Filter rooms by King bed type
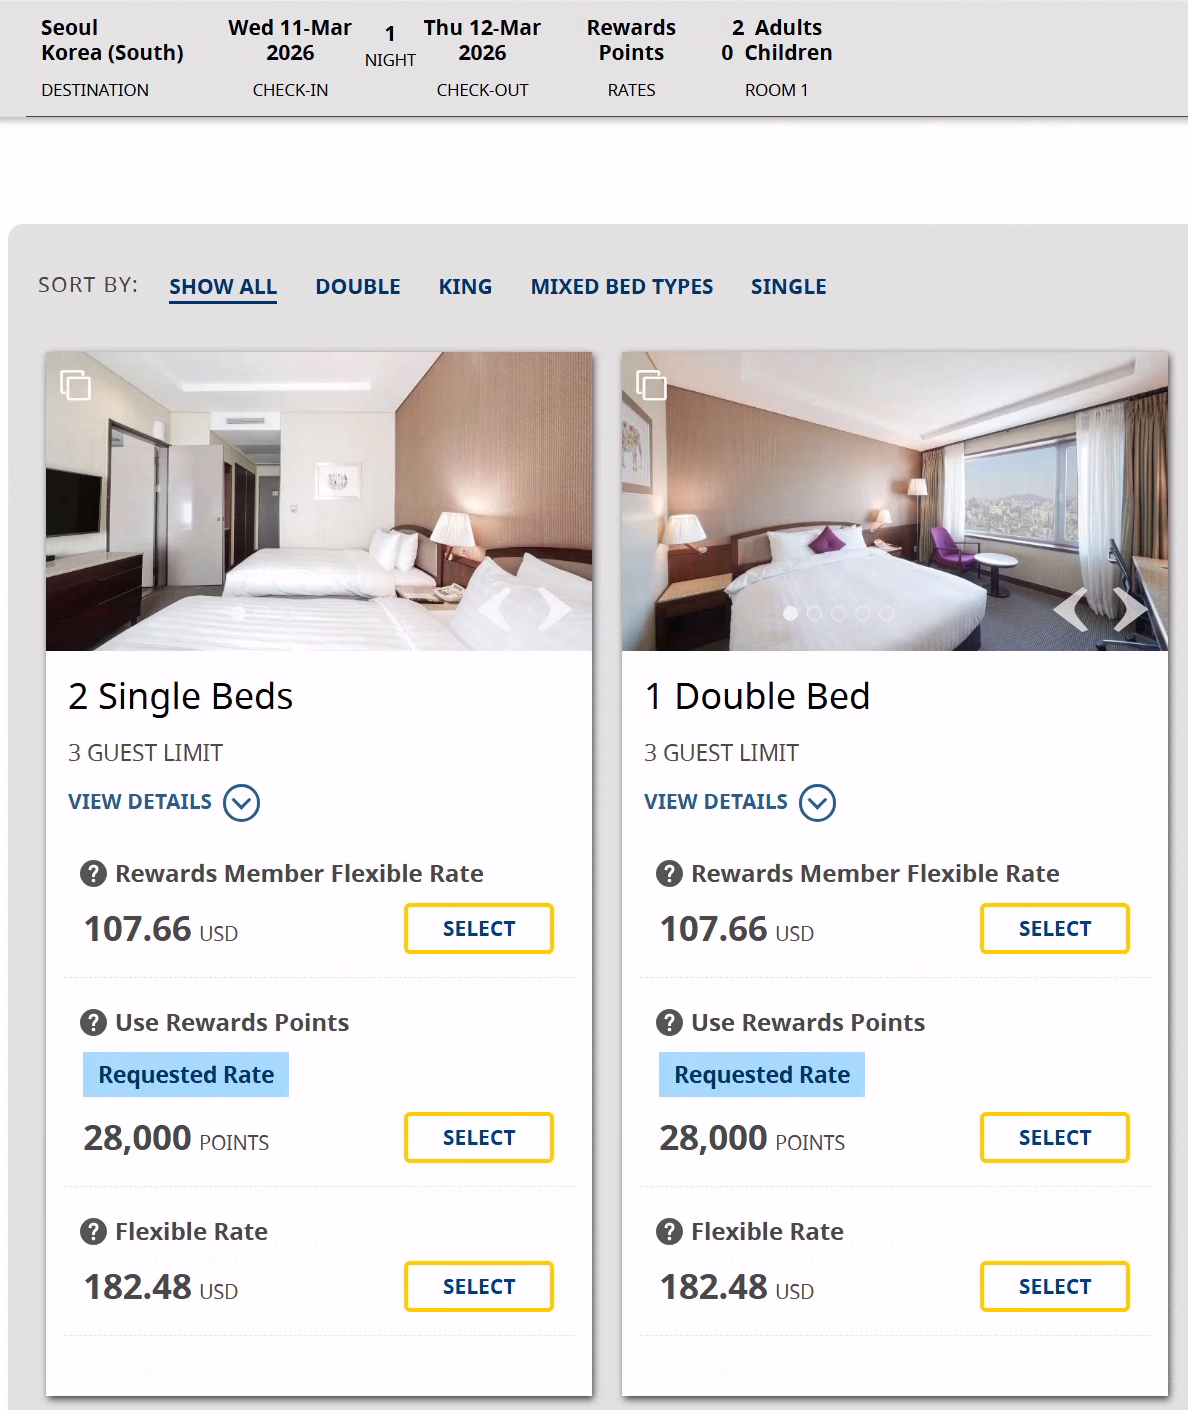Image resolution: width=1188 pixels, height=1410 pixels. pos(465,287)
